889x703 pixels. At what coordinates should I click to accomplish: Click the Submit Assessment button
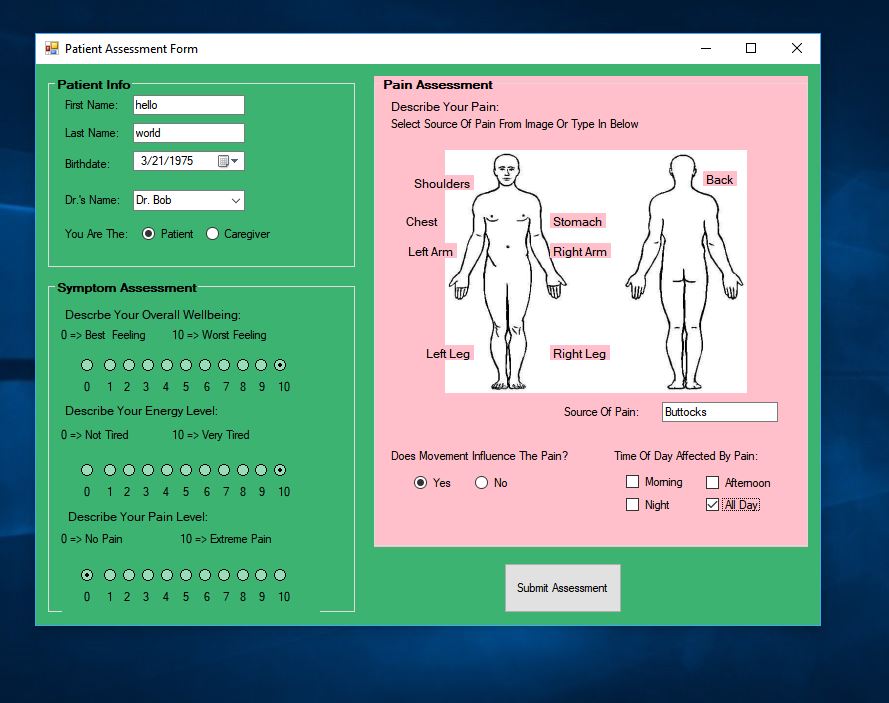[562, 588]
